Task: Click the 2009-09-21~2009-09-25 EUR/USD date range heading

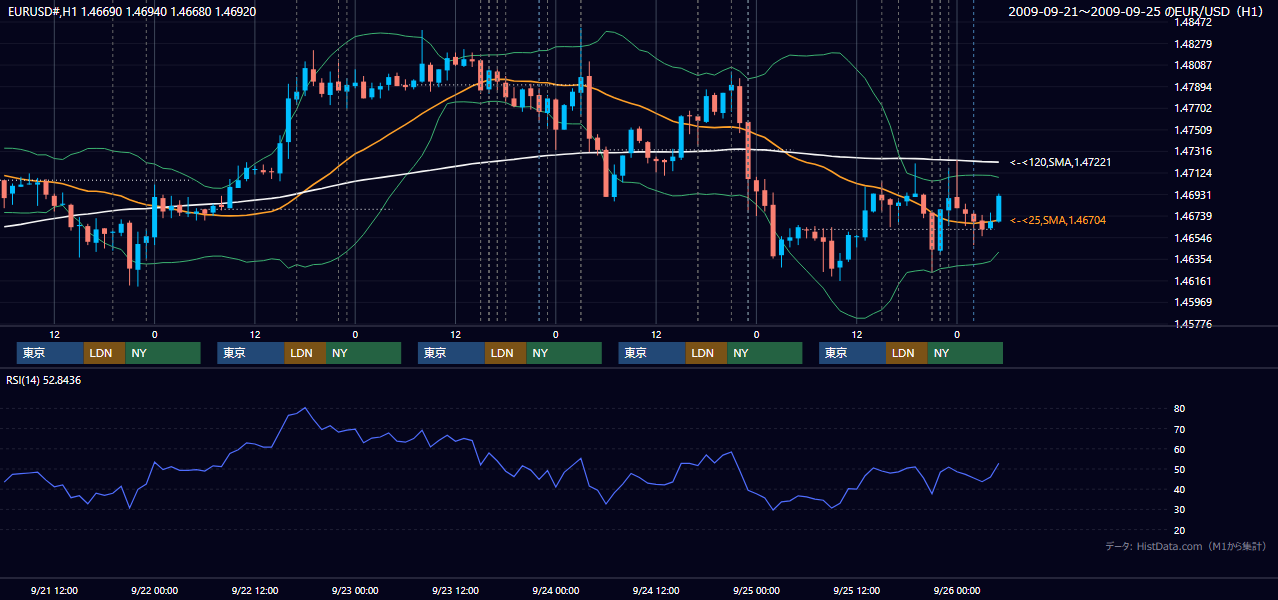Action: pyautogui.click(x=1137, y=12)
